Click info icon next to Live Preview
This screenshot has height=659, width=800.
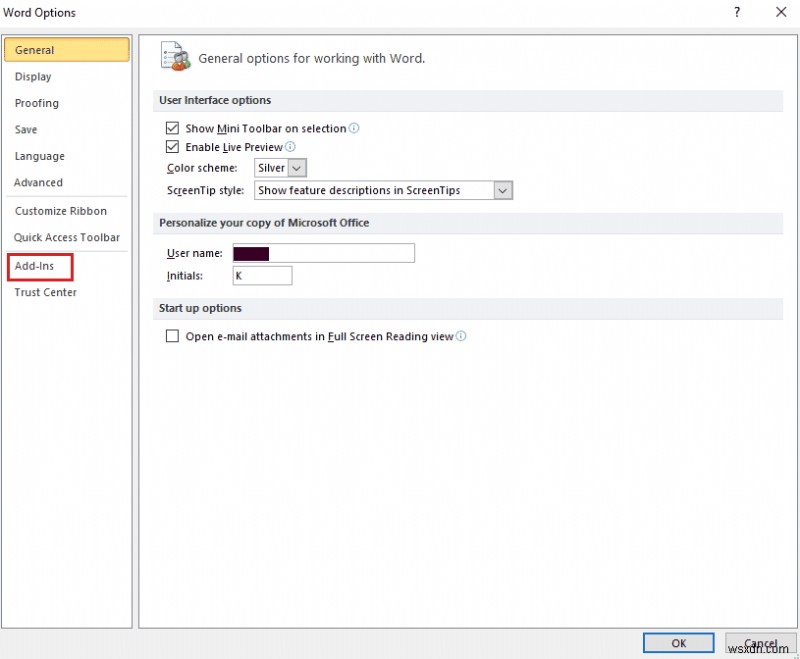290,147
